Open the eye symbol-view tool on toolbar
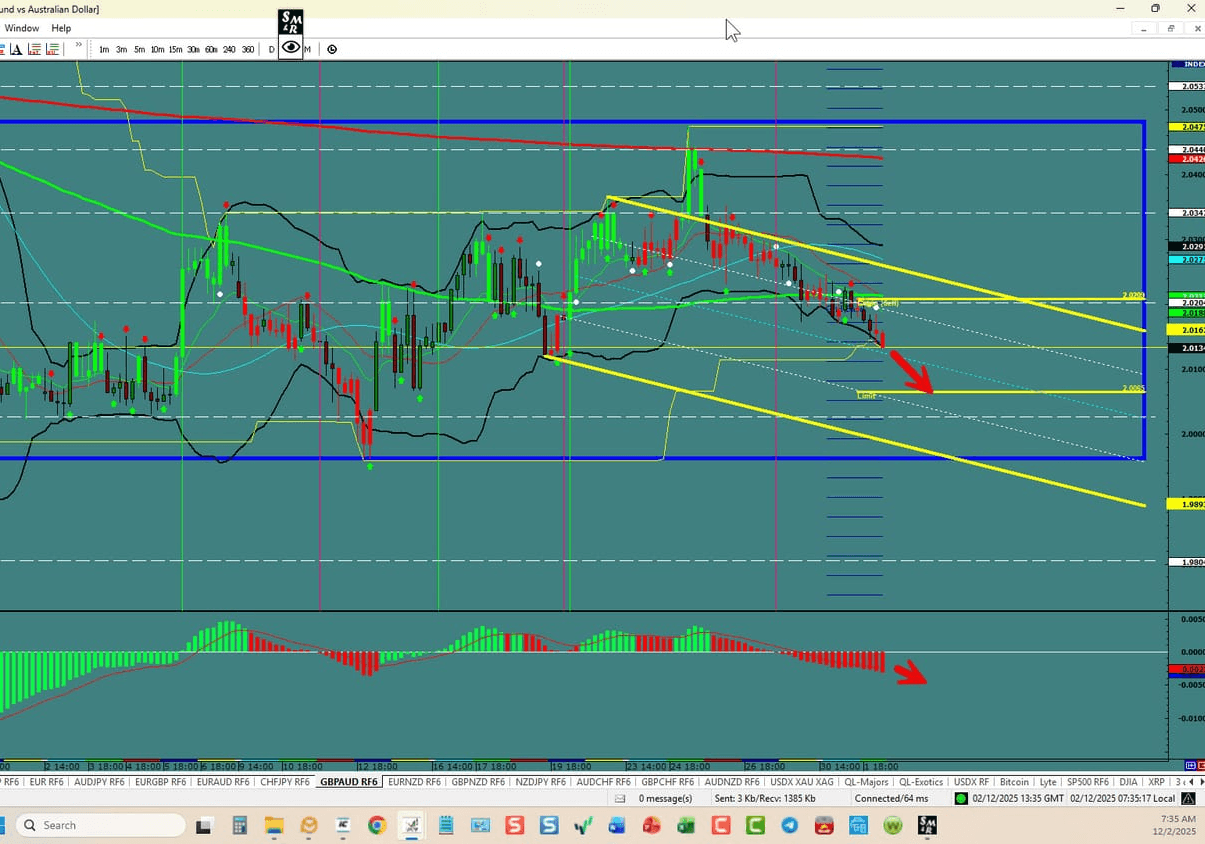This screenshot has height=844, width=1205. pos(290,48)
